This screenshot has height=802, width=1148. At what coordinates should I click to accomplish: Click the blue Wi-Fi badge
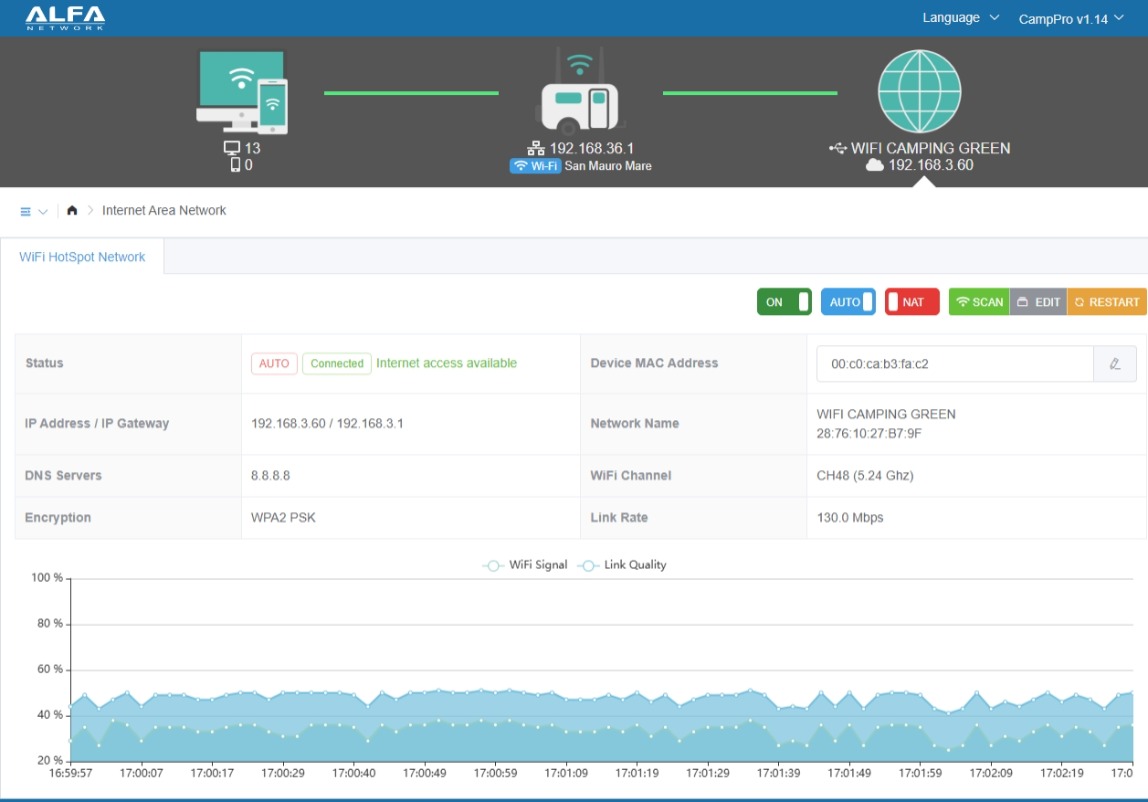click(x=535, y=166)
